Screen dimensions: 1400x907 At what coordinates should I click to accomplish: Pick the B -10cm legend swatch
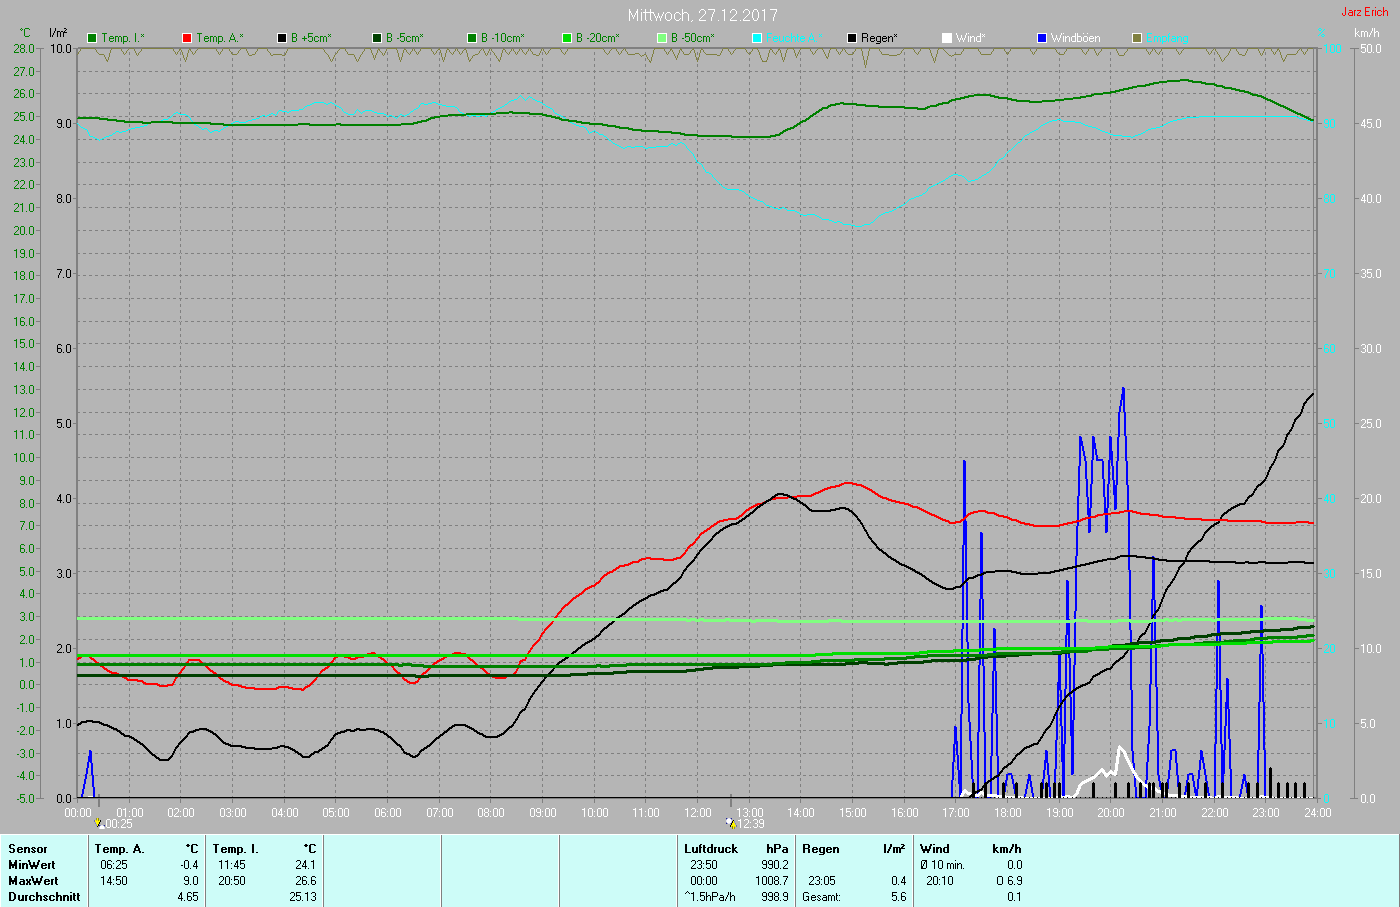[472, 38]
